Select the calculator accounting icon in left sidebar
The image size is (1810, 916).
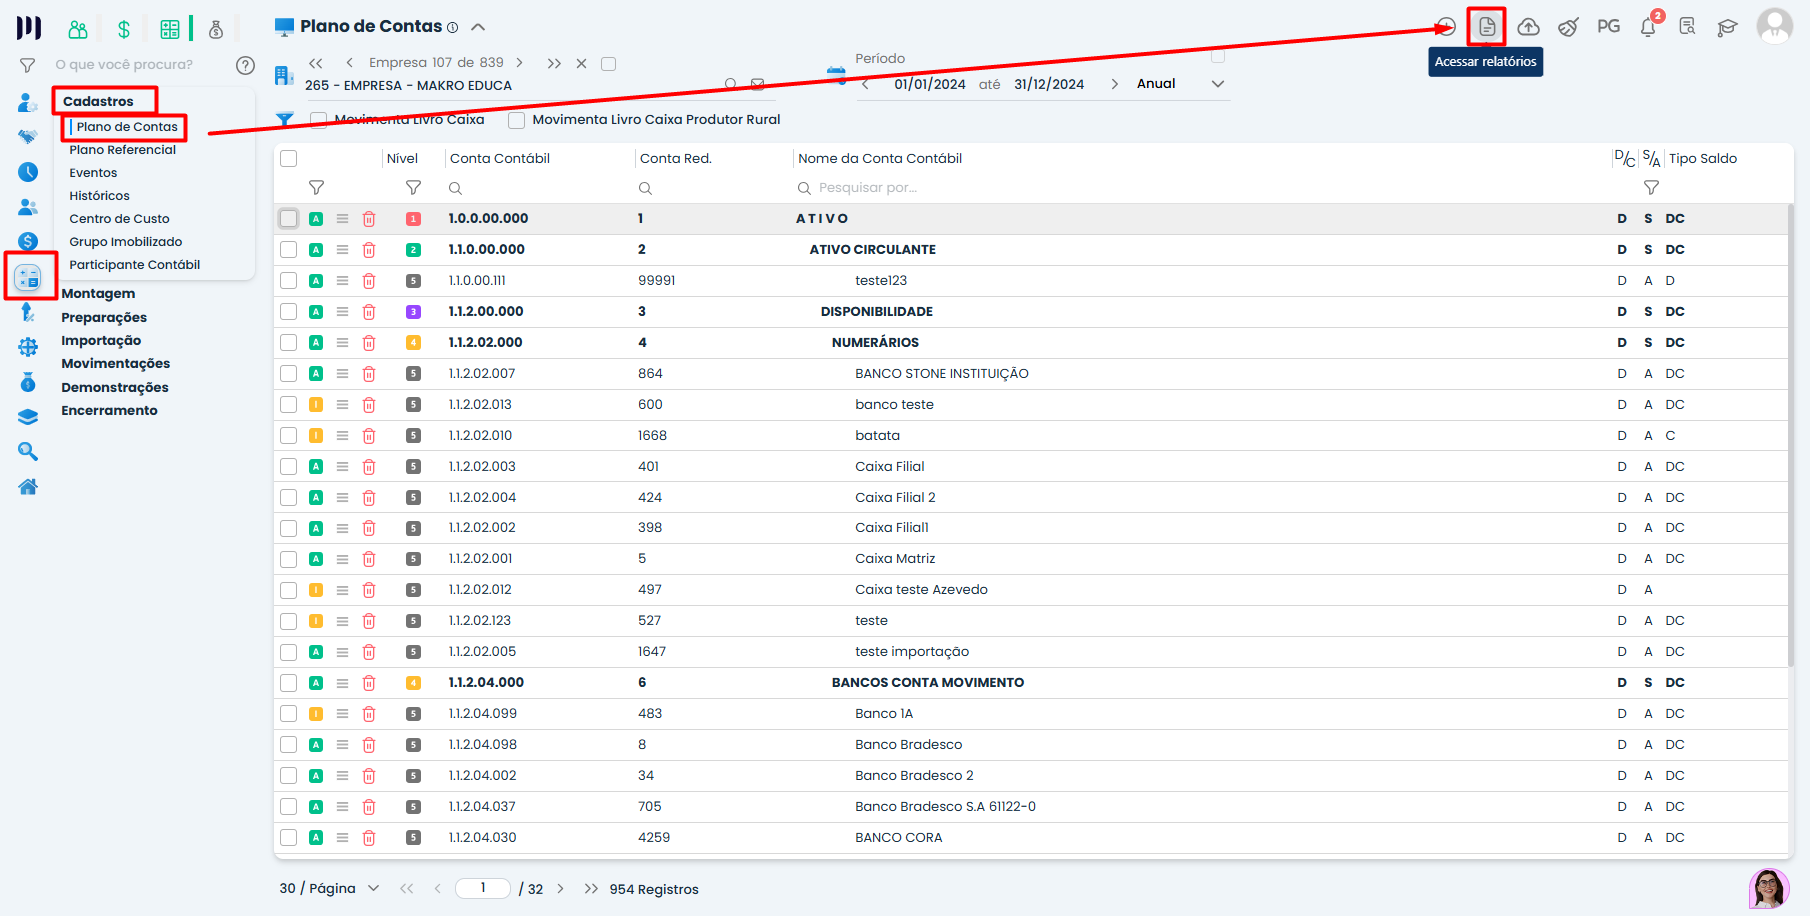click(x=28, y=277)
